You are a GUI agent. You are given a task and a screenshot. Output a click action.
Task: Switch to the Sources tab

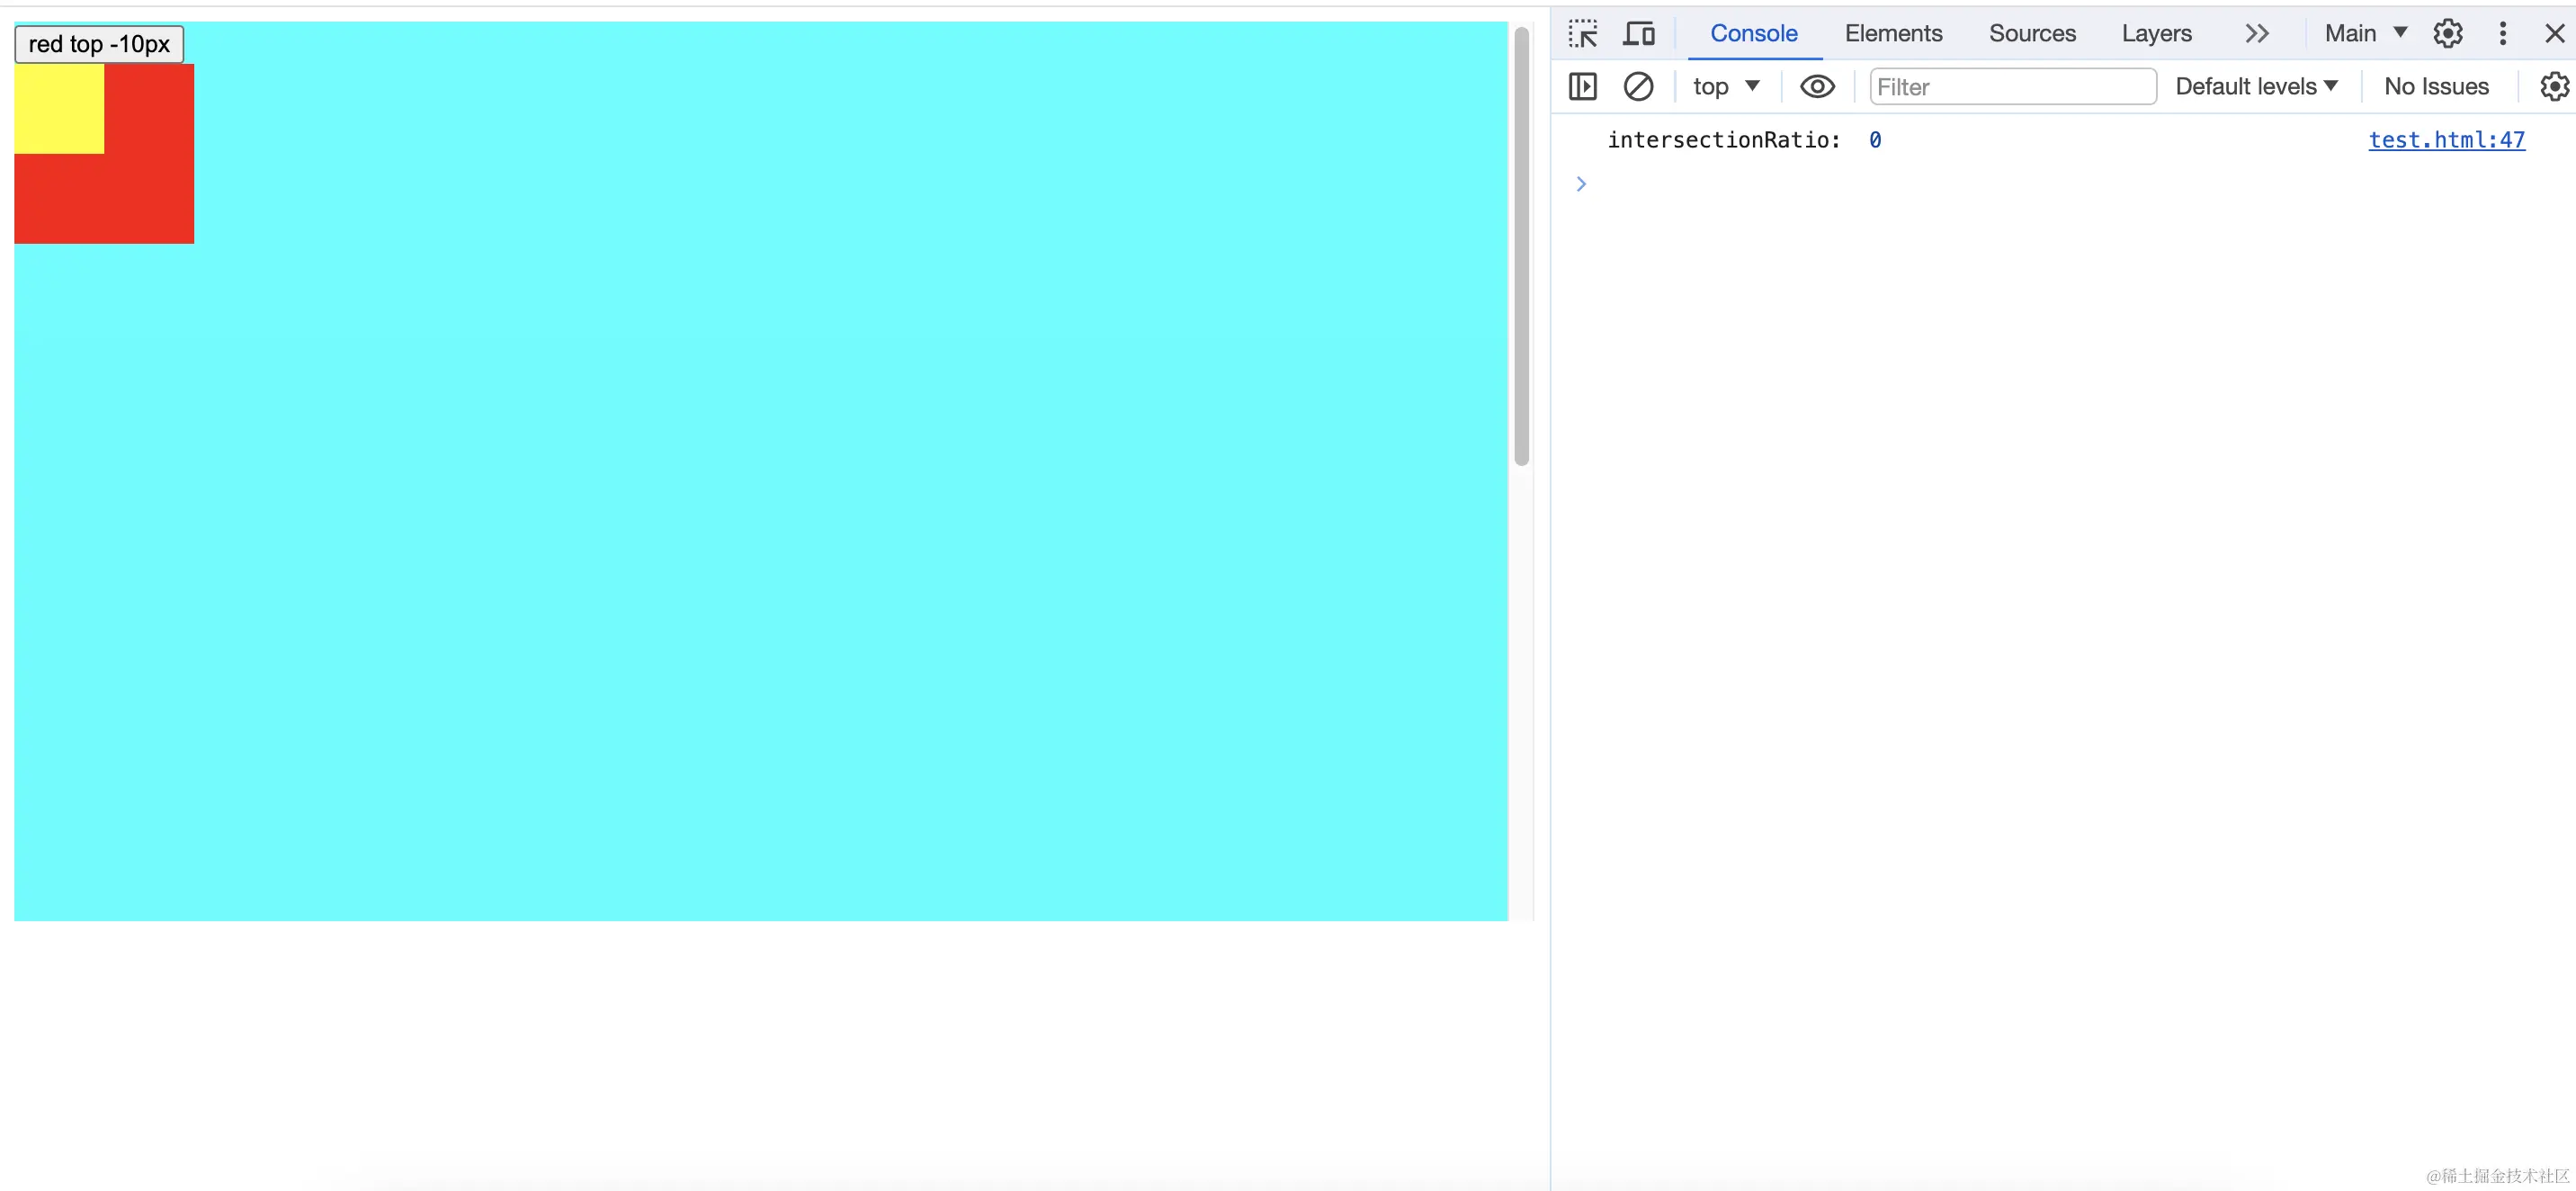(x=2032, y=34)
